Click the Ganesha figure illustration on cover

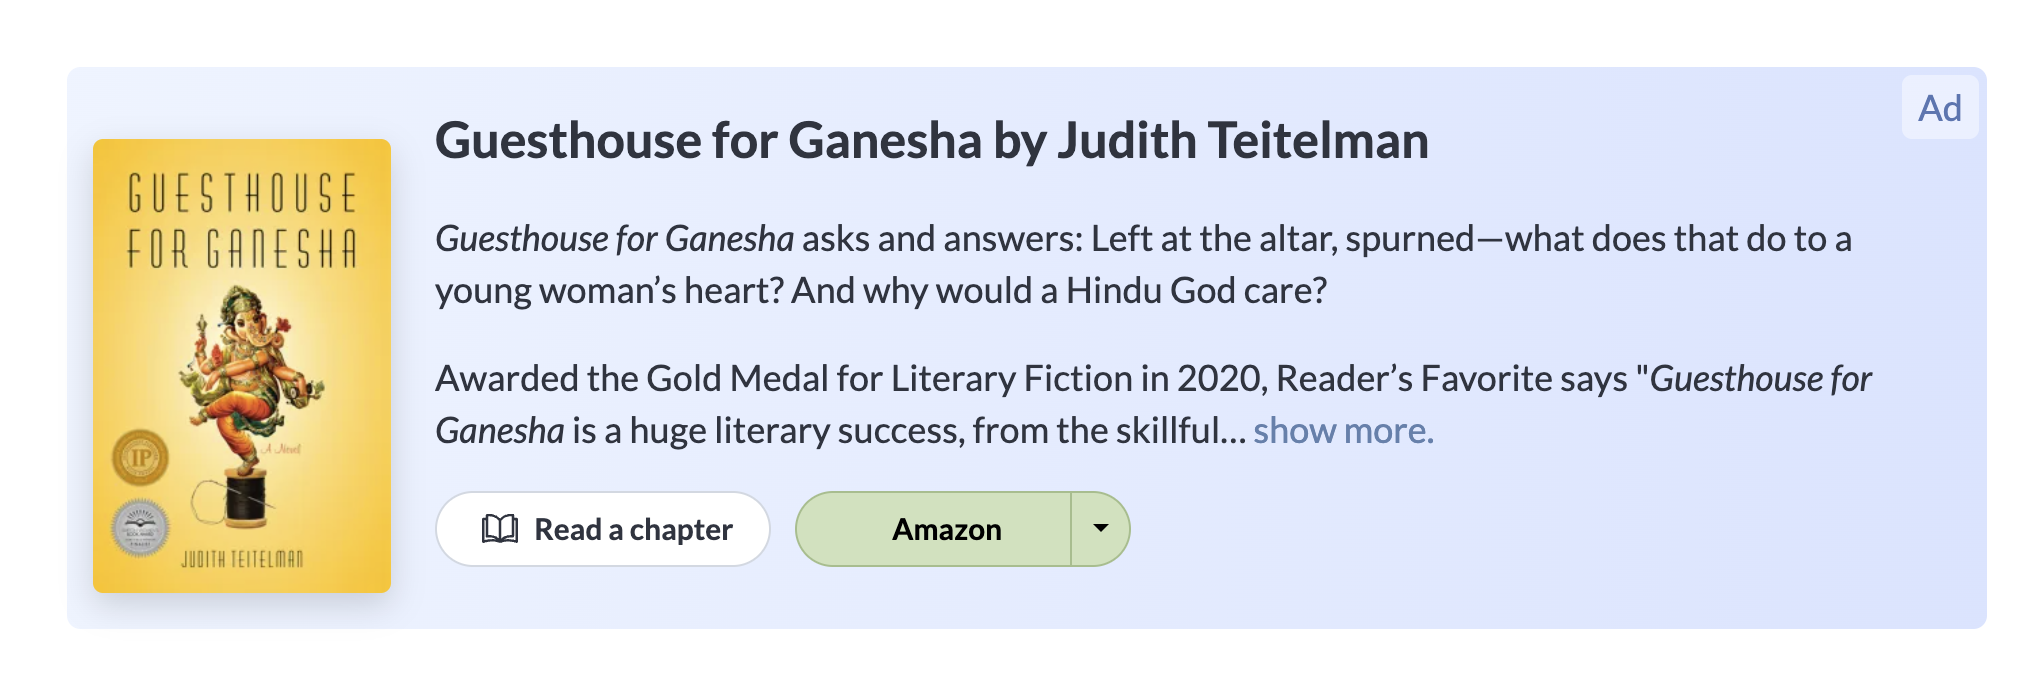[x=250, y=380]
